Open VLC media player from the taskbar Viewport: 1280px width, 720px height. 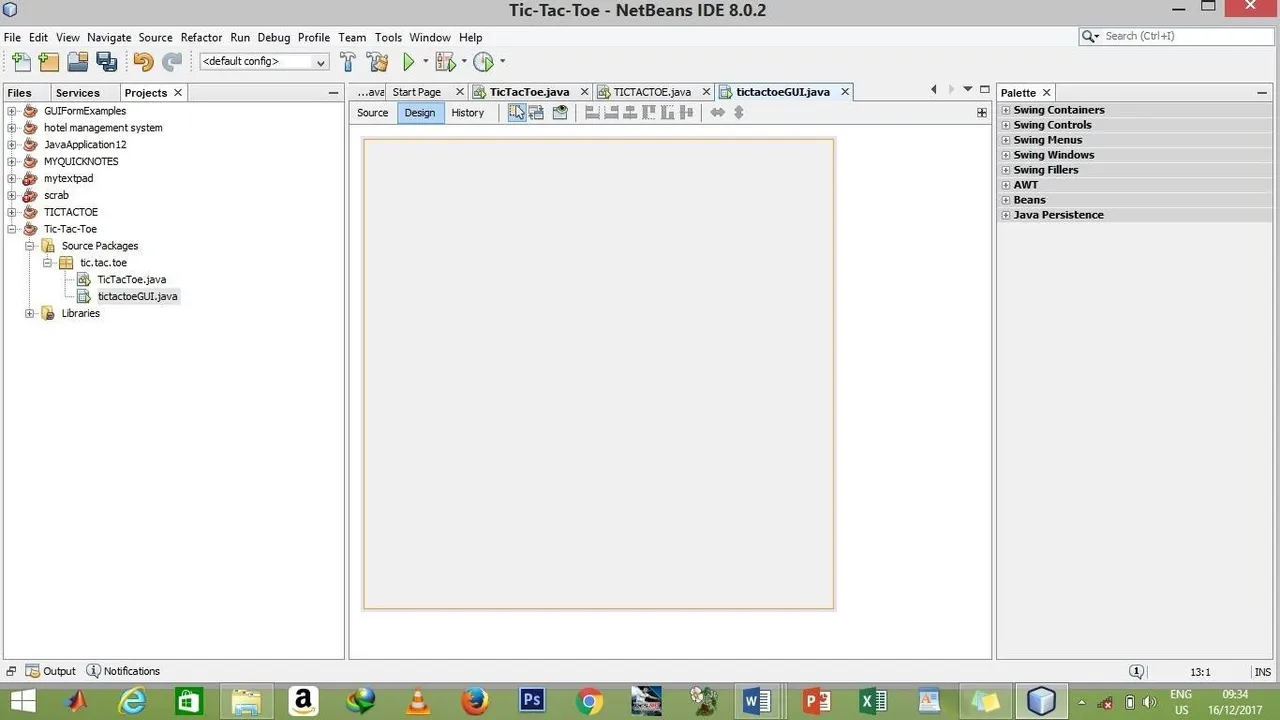point(418,701)
